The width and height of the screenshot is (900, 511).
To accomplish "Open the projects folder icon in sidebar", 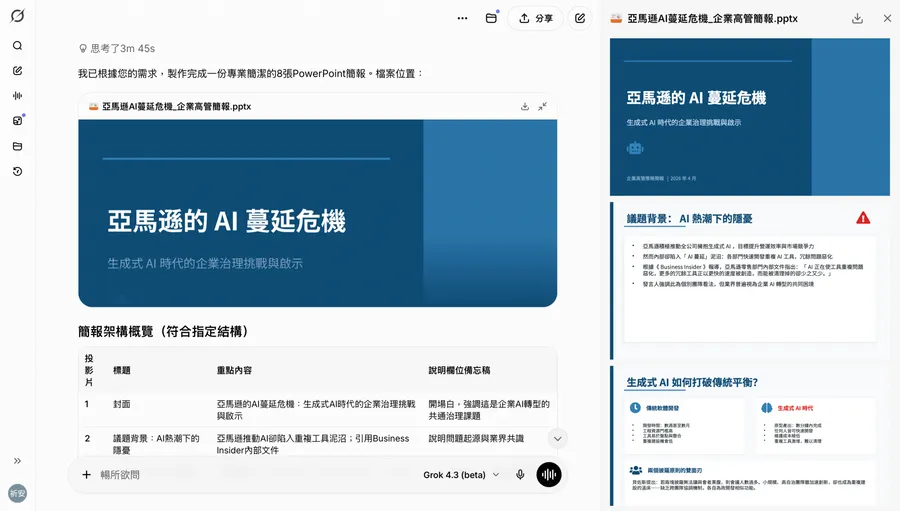I will click(17, 146).
